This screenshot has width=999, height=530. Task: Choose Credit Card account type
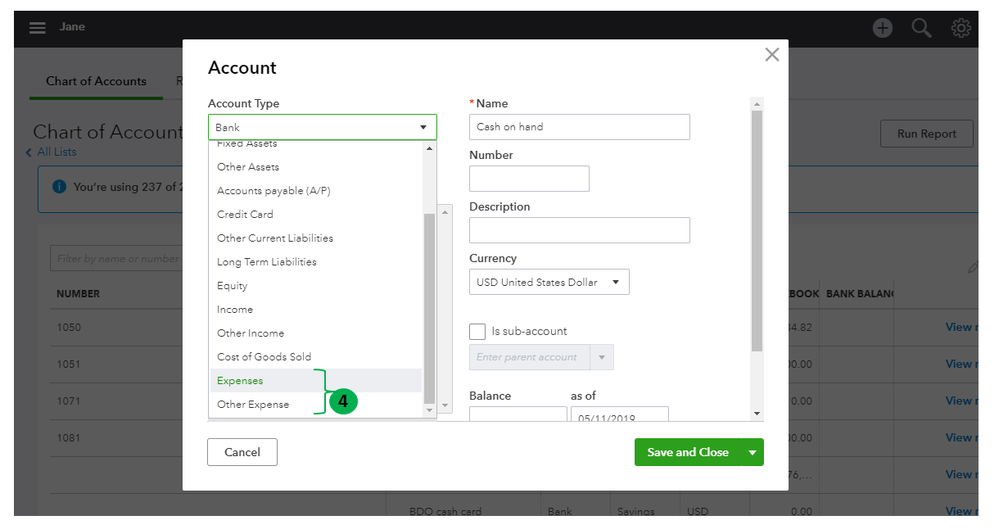click(316, 214)
